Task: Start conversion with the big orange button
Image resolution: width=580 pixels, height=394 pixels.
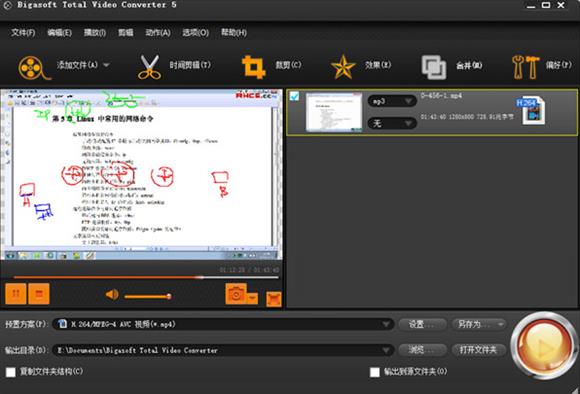Action: point(544,346)
